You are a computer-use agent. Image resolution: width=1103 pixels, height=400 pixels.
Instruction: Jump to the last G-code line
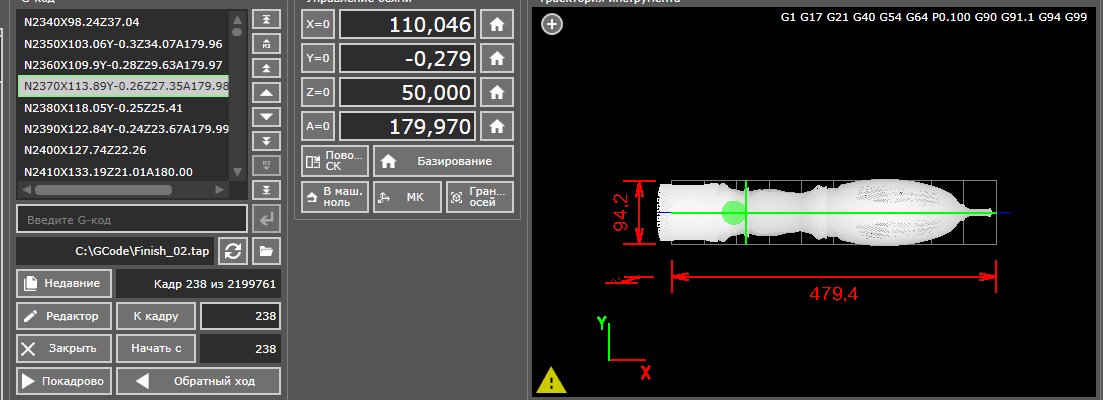(266, 190)
